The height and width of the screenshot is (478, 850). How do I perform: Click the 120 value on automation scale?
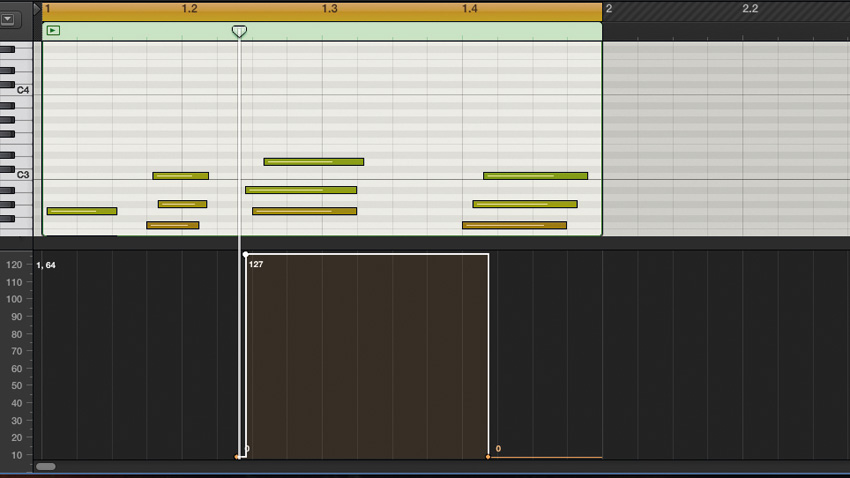tap(14, 265)
